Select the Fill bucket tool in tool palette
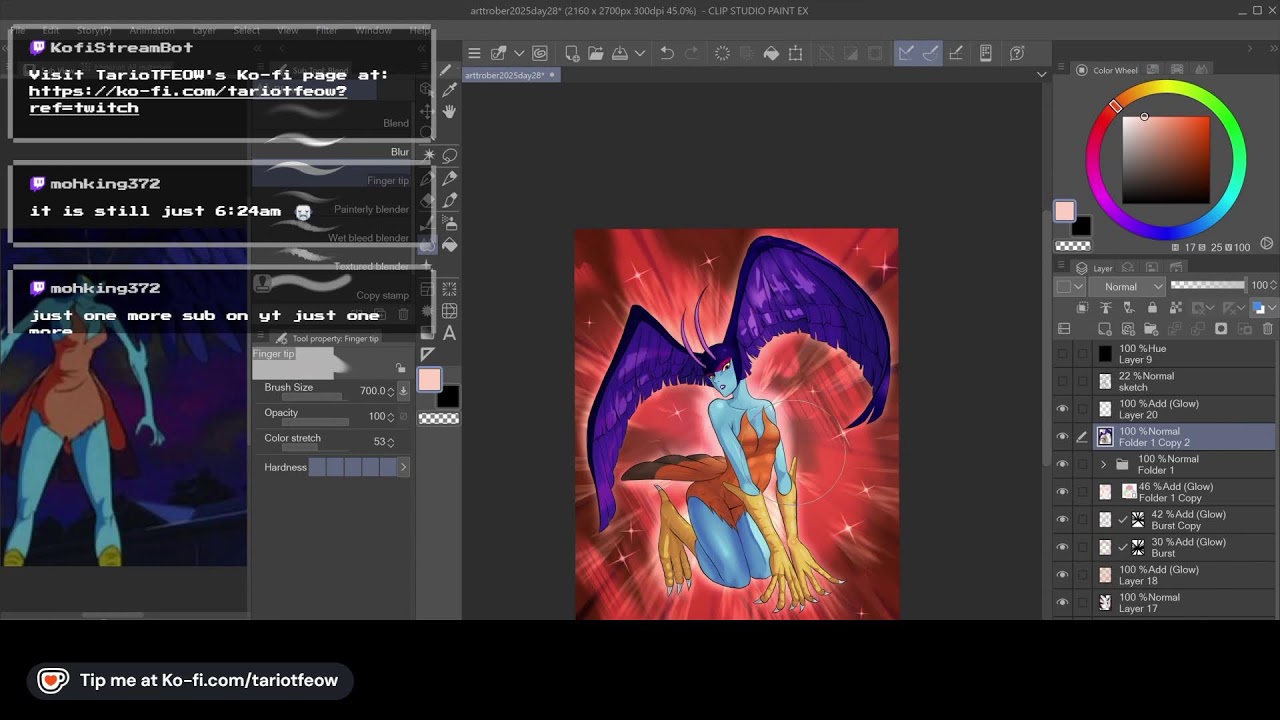This screenshot has width=1280, height=720. 450,245
